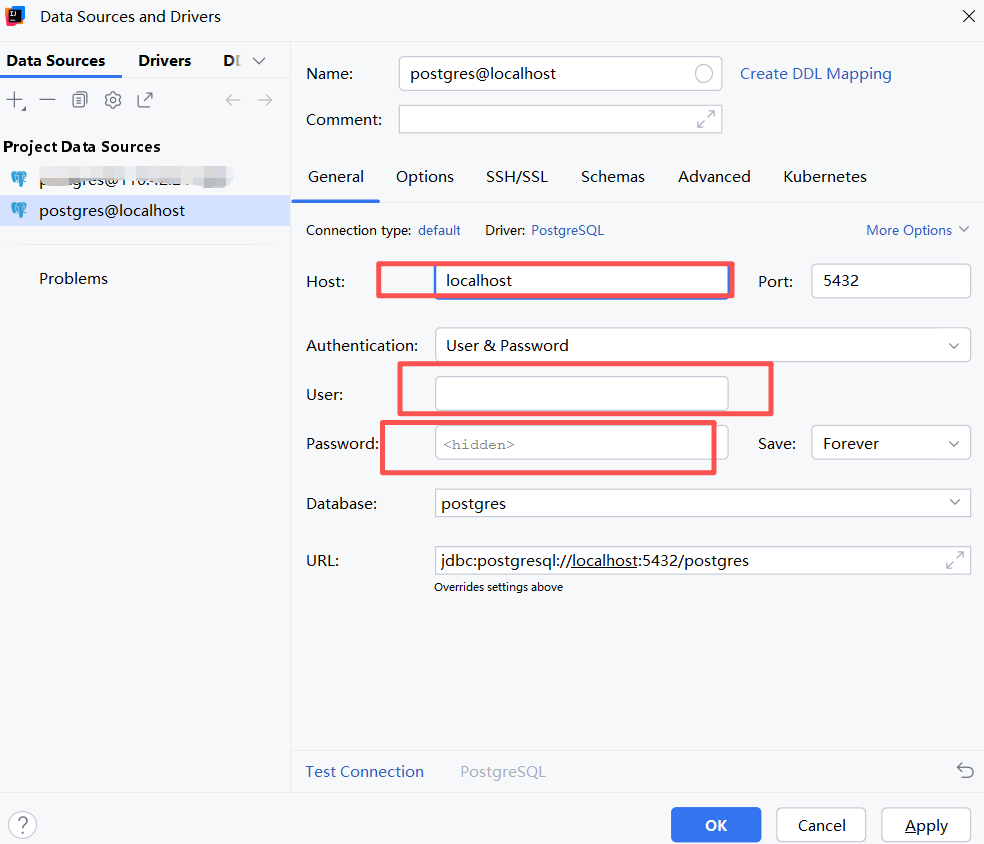Open the Options tab
Screen dimensions: 984x844
(x=425, y=177)
